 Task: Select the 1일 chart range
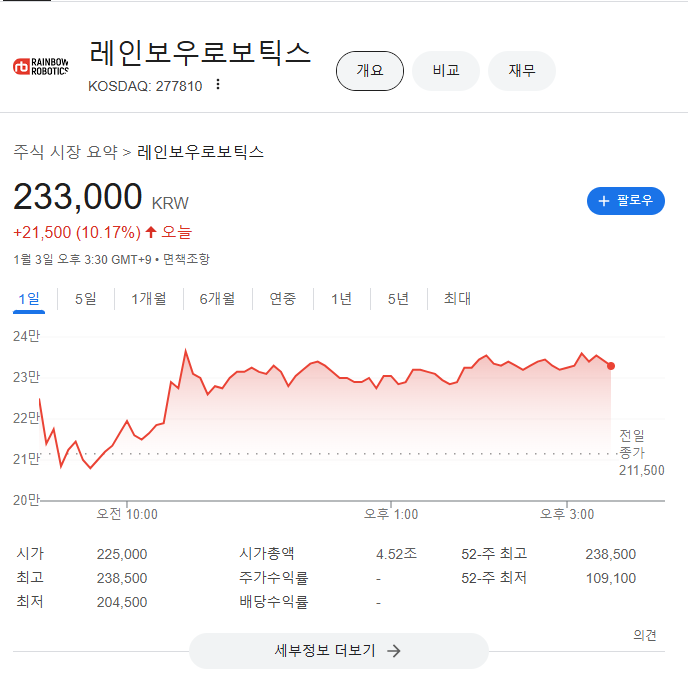[x=29, y=299]
